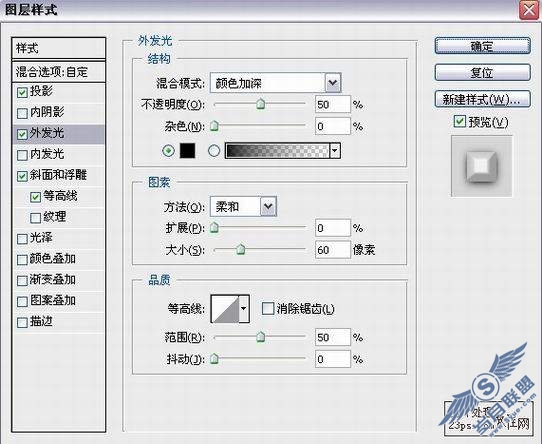
Task: Open the 混合模式 blend mode dropdown
Action: (x=333, y=83)
